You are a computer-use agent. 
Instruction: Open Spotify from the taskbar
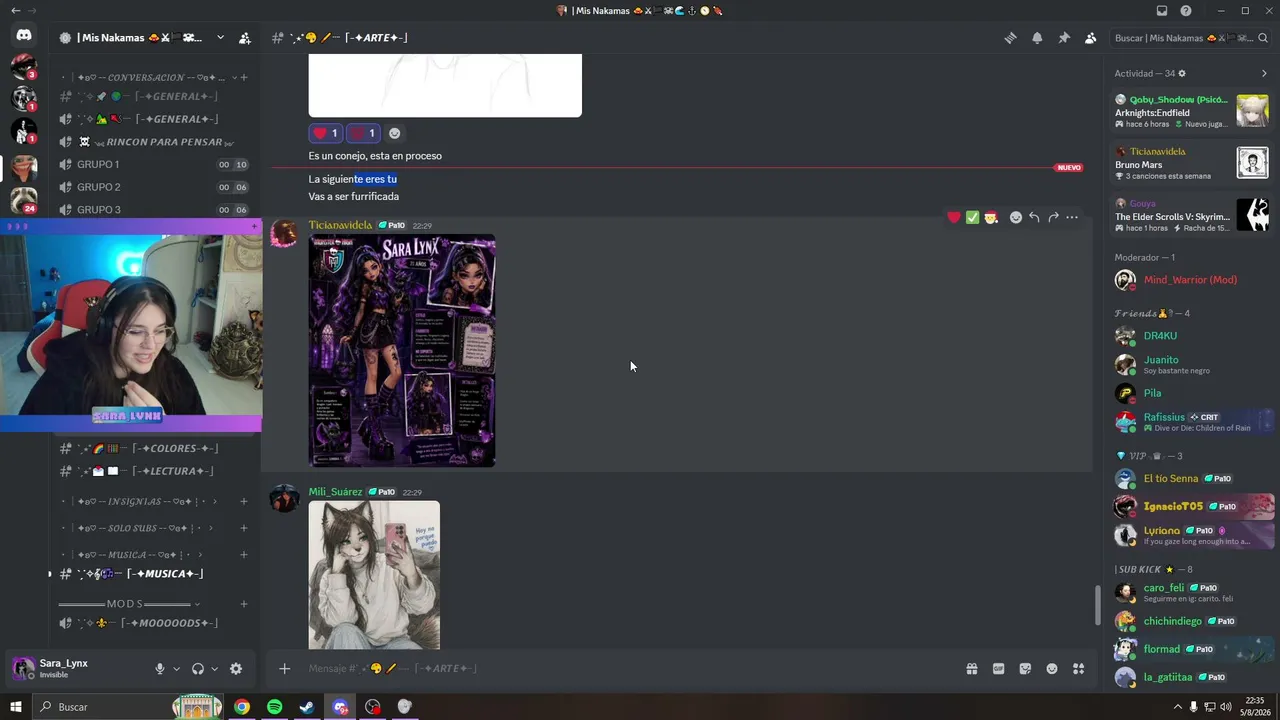pyautogui.click(x=274, y=707)
